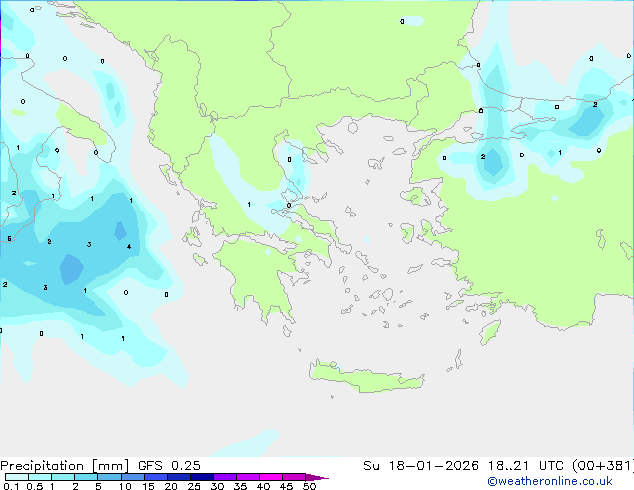The image size is (634, 490).
Task: Click the 10–15 mm legend color swatch
Action: 132,477
